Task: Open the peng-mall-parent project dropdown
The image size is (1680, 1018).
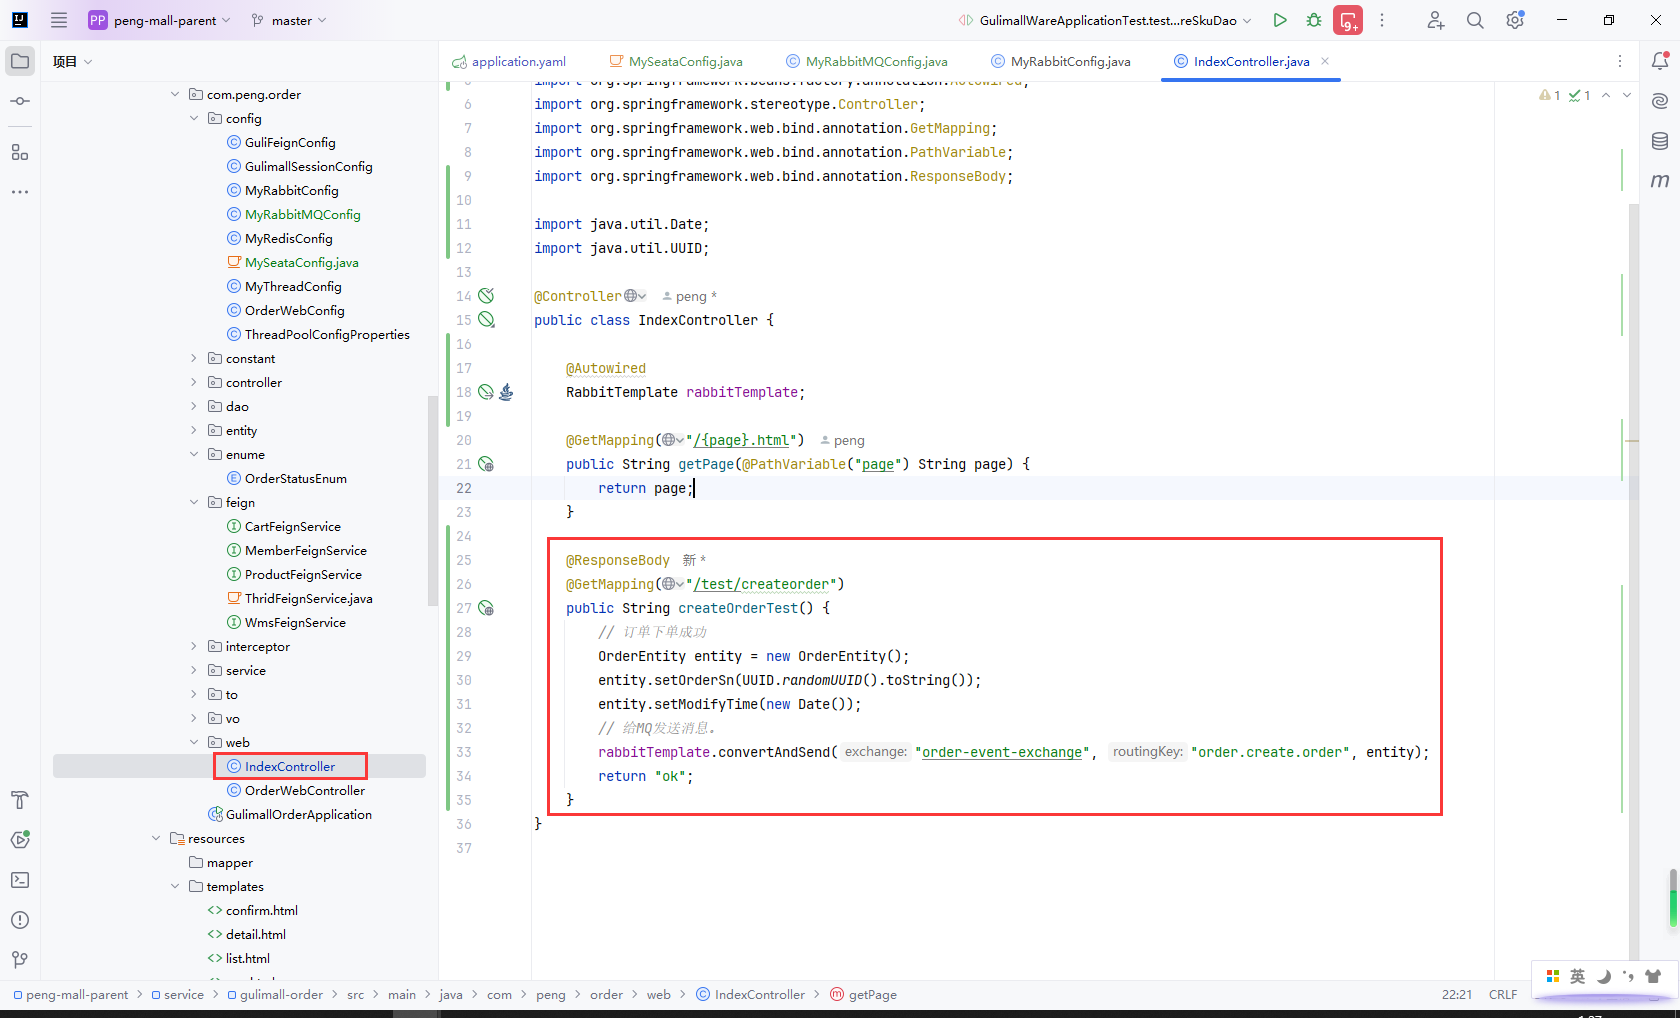Action: (160, 20)
